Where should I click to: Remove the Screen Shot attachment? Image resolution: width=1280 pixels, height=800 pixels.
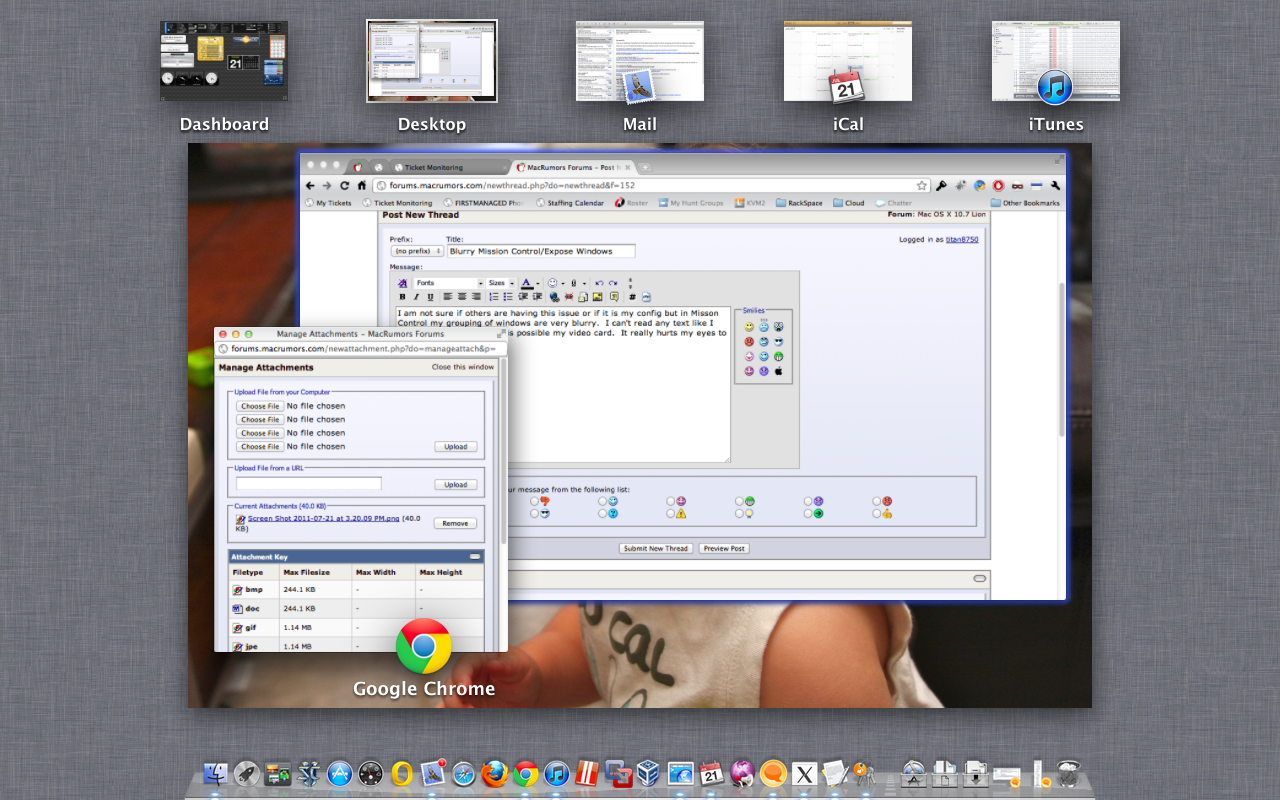[455, 523]
